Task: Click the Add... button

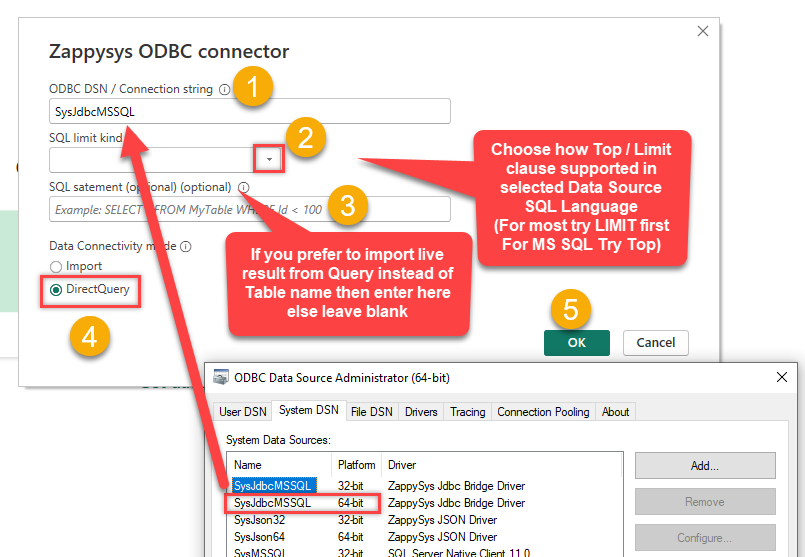Action: 705,466
